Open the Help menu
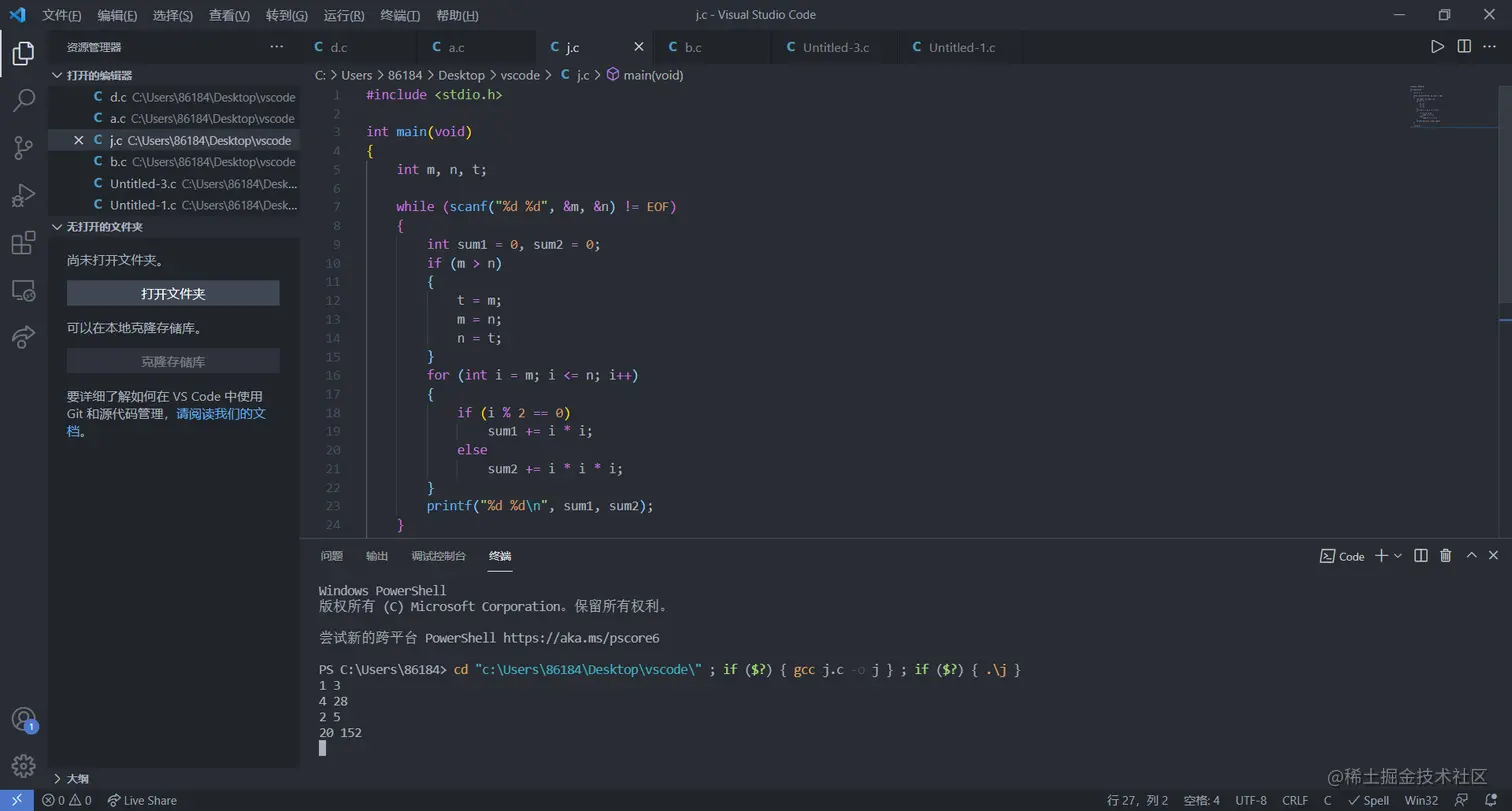The width and height of the screenshot is (1512, 811). tap(458, 15)
